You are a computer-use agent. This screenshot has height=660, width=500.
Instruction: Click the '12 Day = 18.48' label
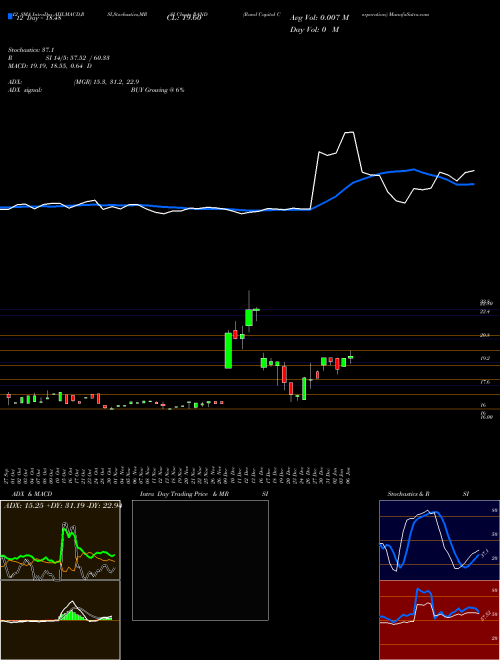click(x=37, y=18)
